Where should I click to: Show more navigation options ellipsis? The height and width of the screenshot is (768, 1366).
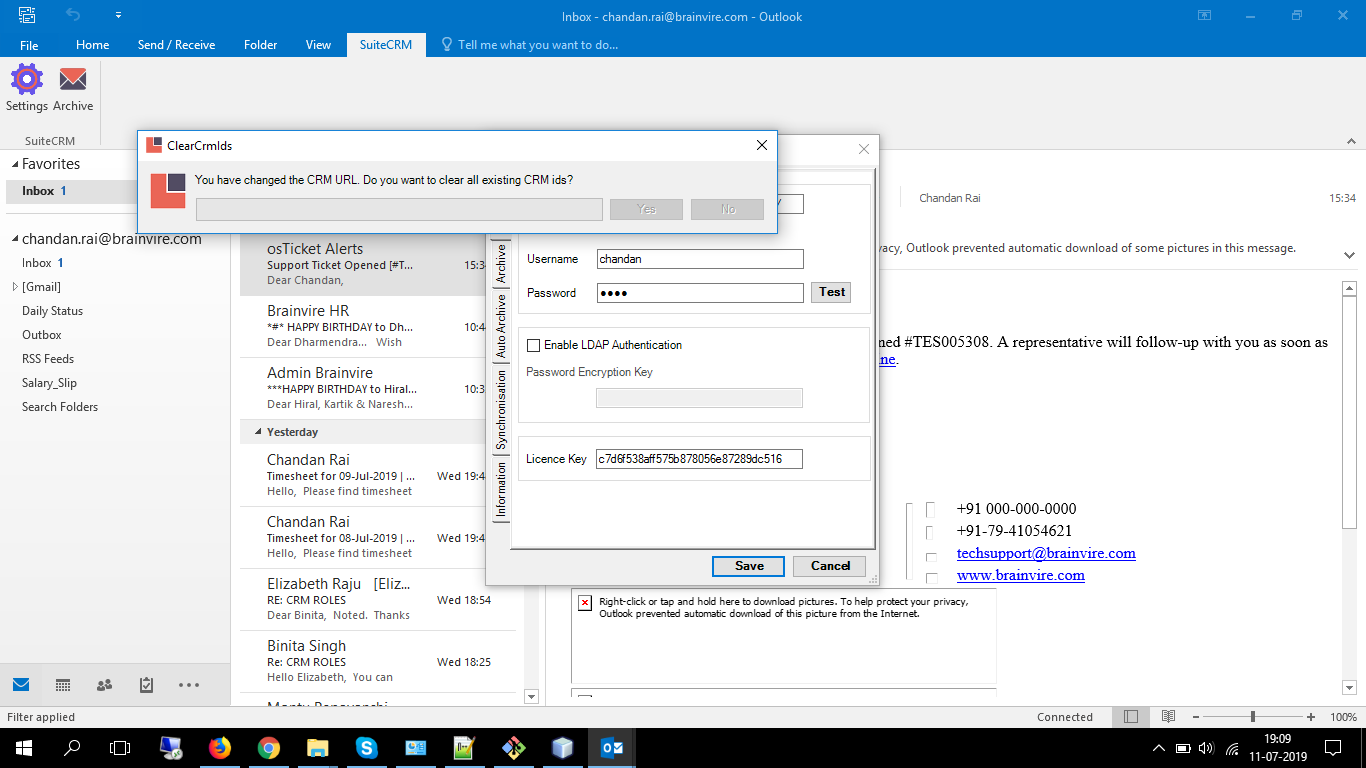tap(189, 685)
